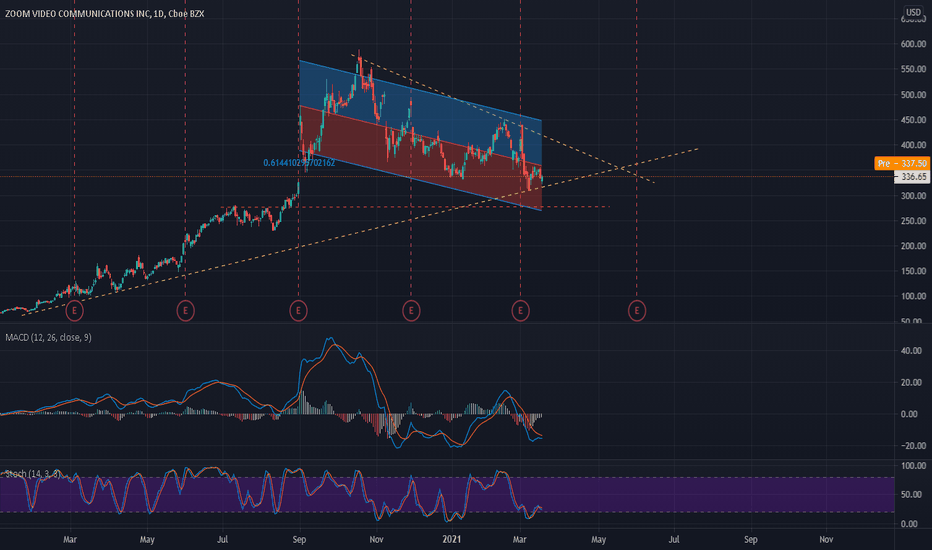This screenshot has width=932, height=550.
Task: Click the 550.00 price axis label
Action: pos(913,69)
